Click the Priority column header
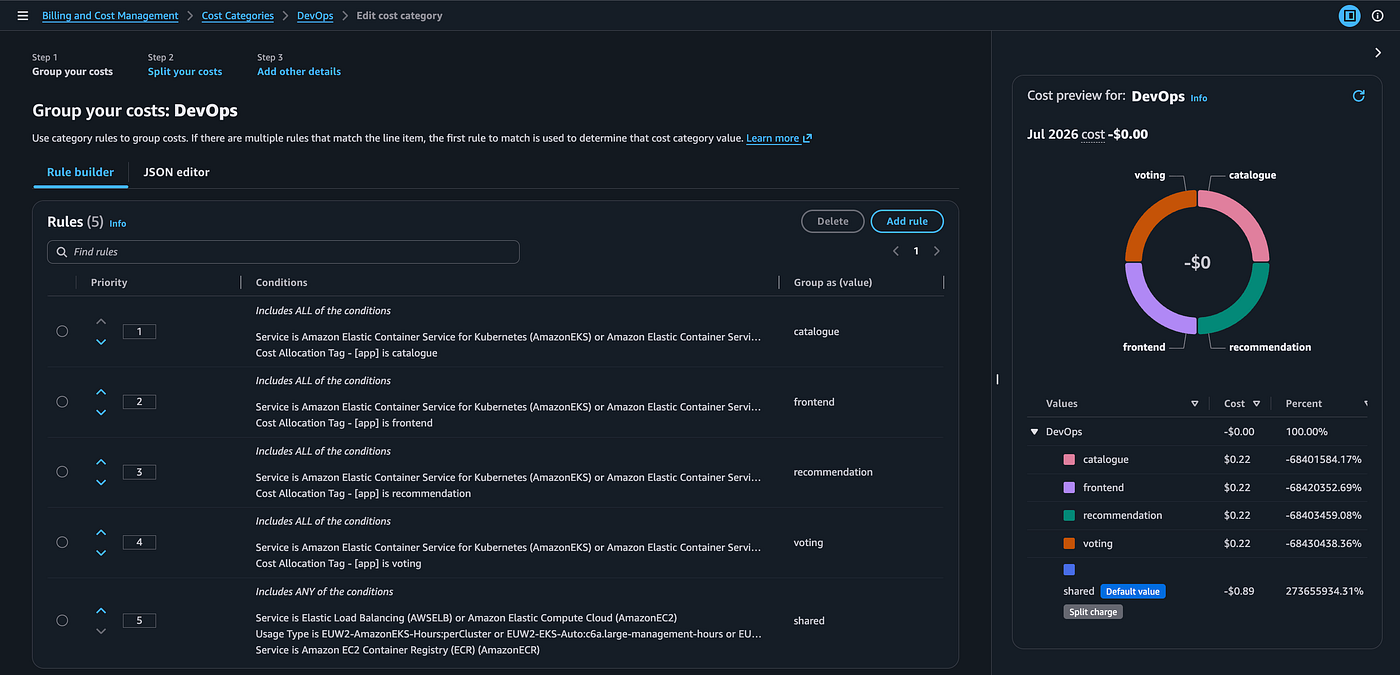1400x675 pixels. [109, 283]
